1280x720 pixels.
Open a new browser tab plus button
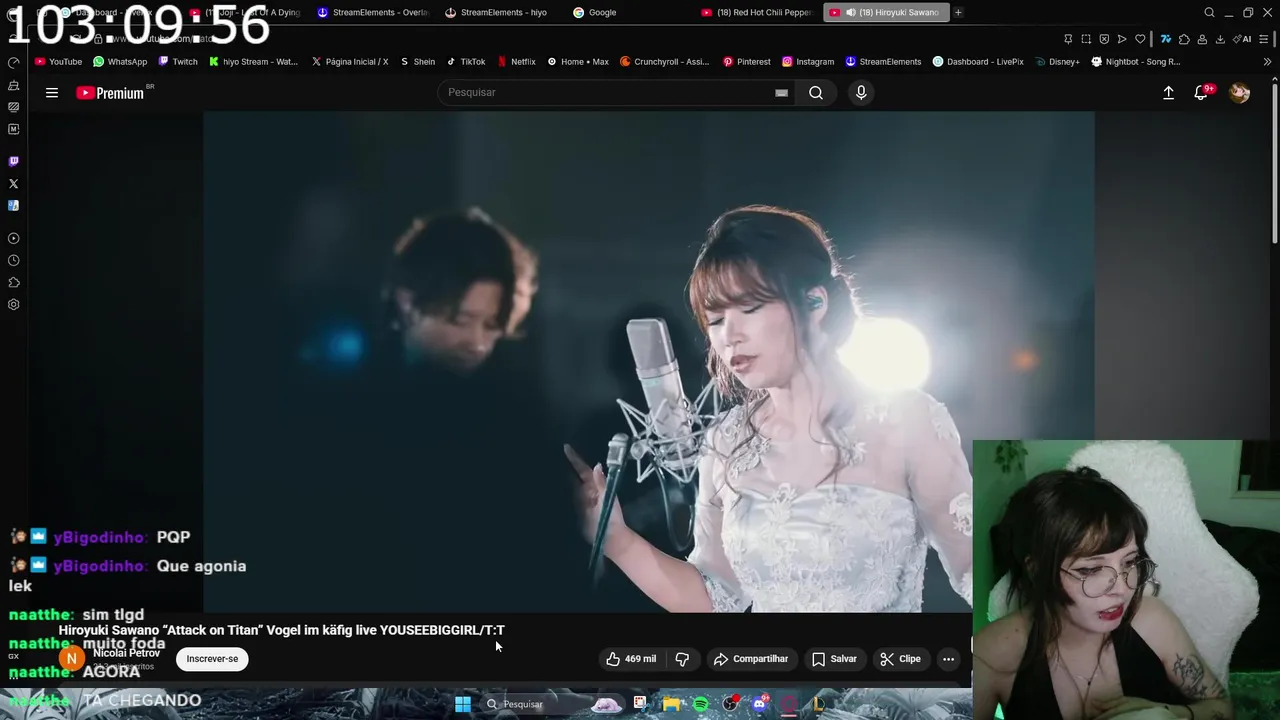coord(958,12)
